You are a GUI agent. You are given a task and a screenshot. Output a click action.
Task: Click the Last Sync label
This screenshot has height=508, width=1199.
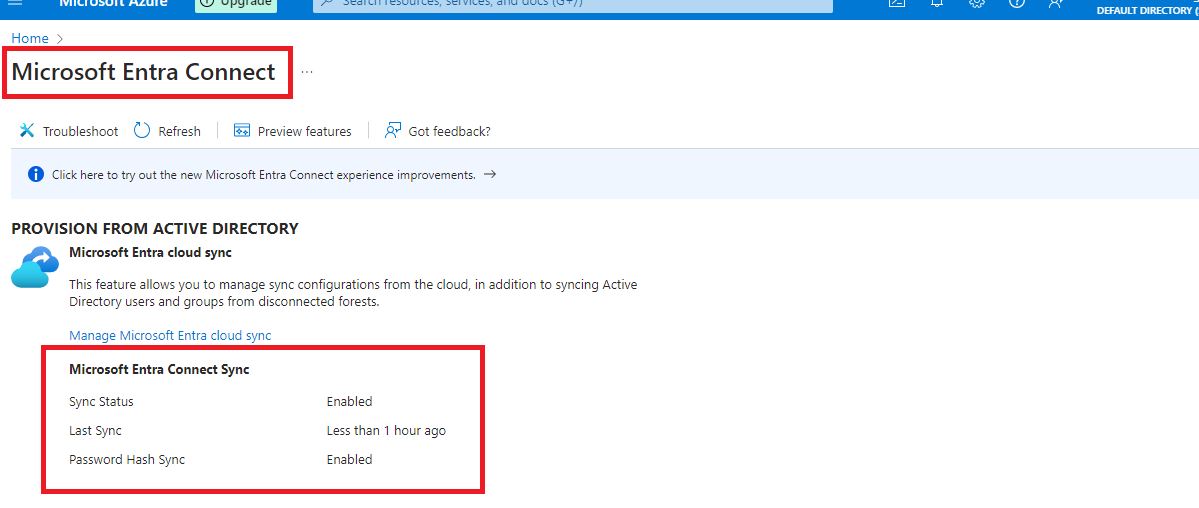tap(95, 431)
